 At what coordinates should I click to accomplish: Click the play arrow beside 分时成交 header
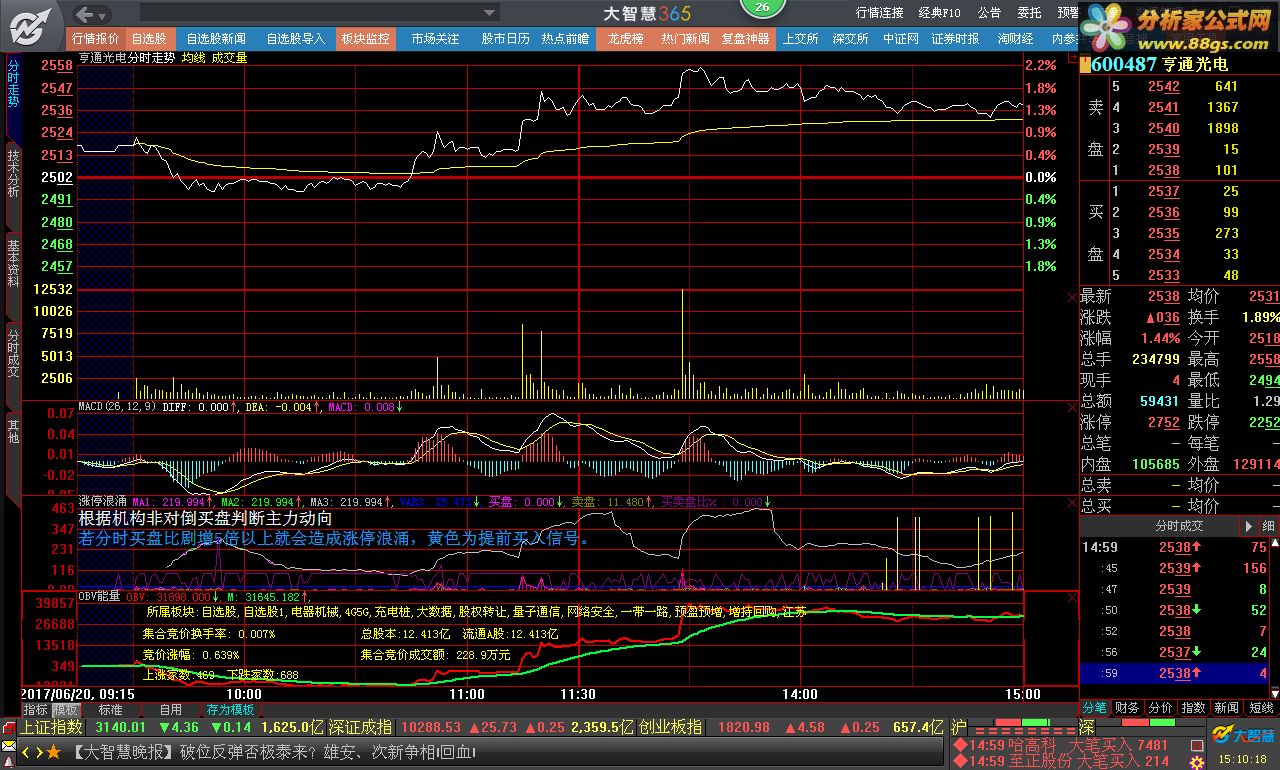coord(1248,526)
